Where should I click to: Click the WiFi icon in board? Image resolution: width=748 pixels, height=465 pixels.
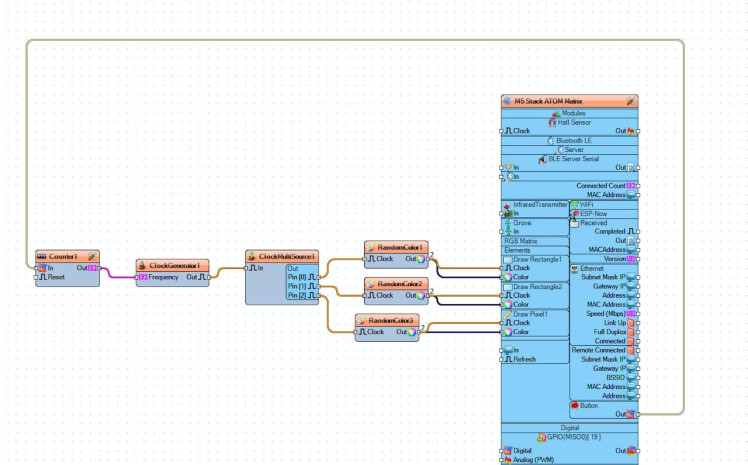(574, 204)
